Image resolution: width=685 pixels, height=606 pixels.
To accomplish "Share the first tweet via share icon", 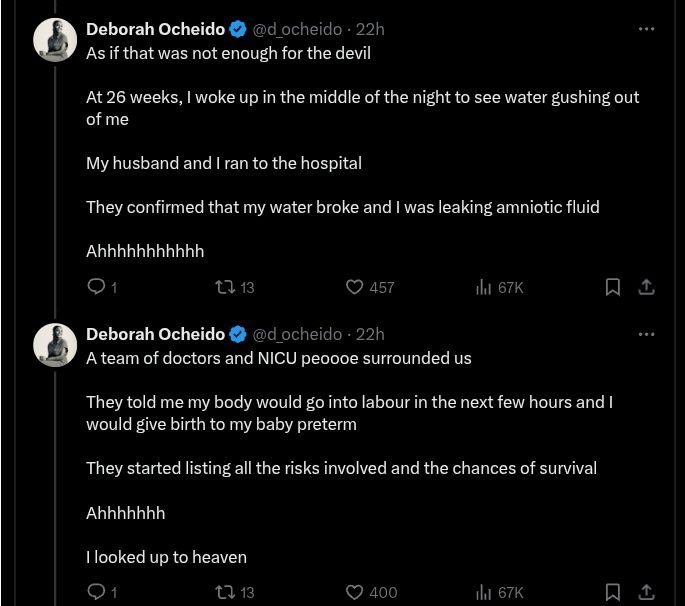I will click(x=647, y=287).
